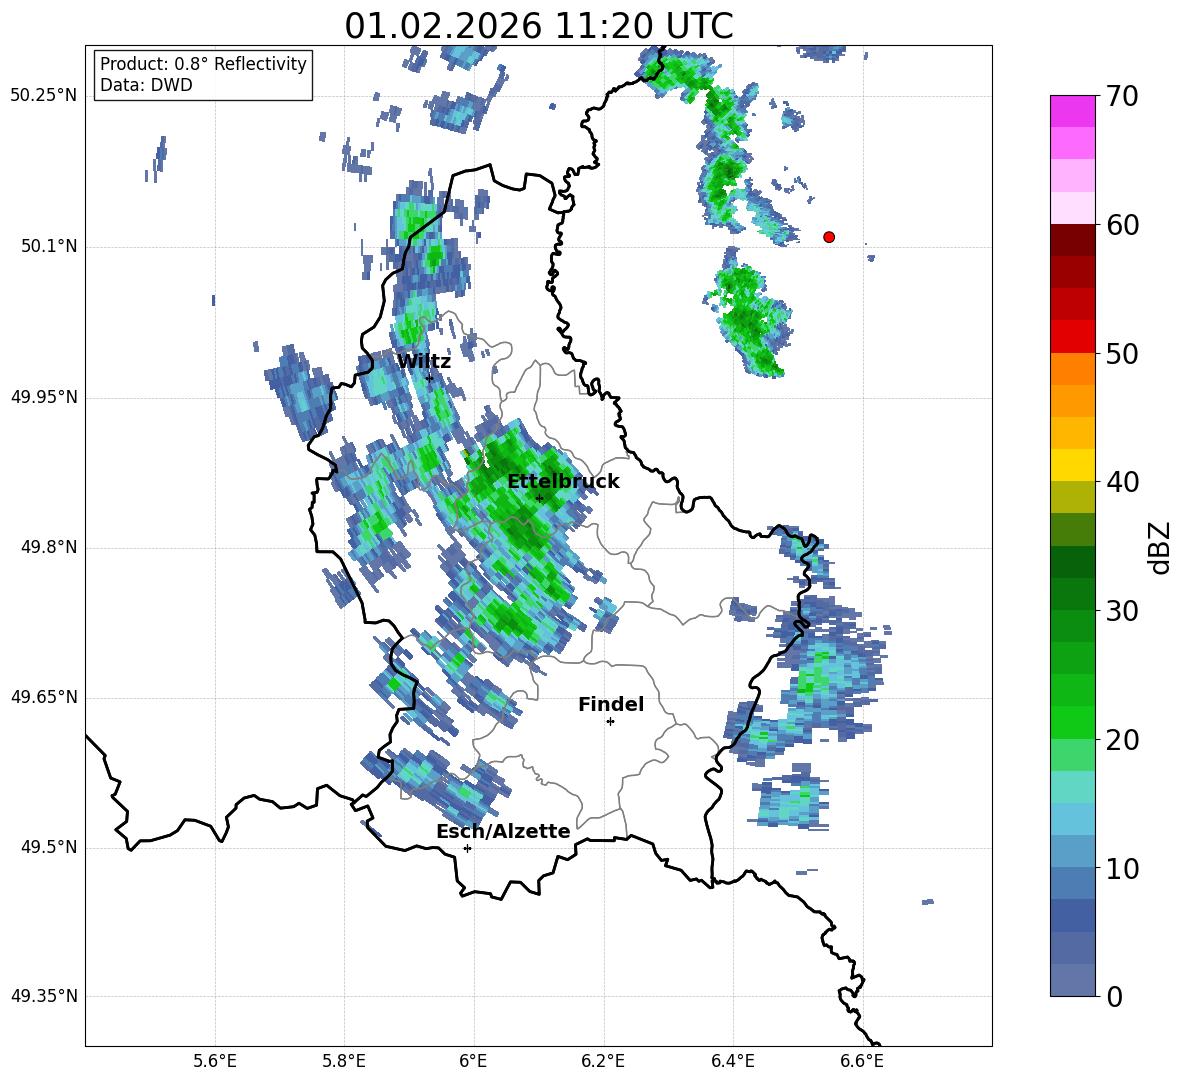Click the Wiltz city label
Screen dimensions: 1184x1081
424,362
